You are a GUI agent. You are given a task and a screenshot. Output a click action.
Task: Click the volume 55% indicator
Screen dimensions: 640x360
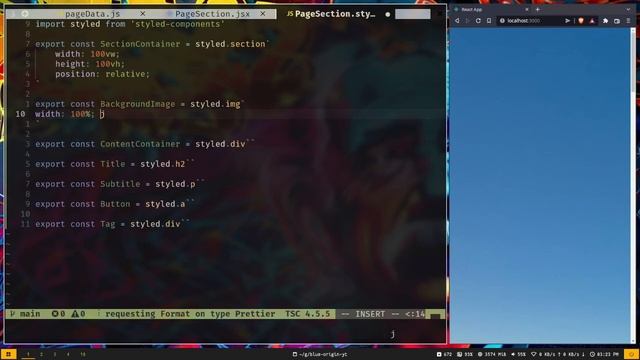pos(518,354)
